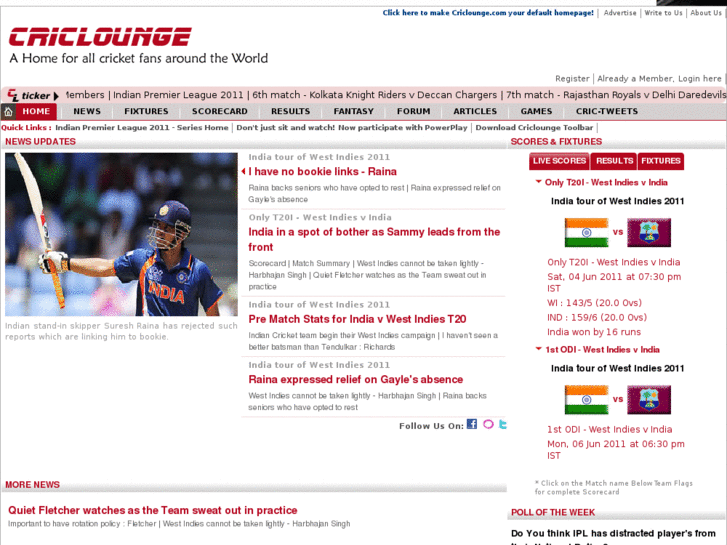Click the MORE NEWS section heading

coord(32,485)
